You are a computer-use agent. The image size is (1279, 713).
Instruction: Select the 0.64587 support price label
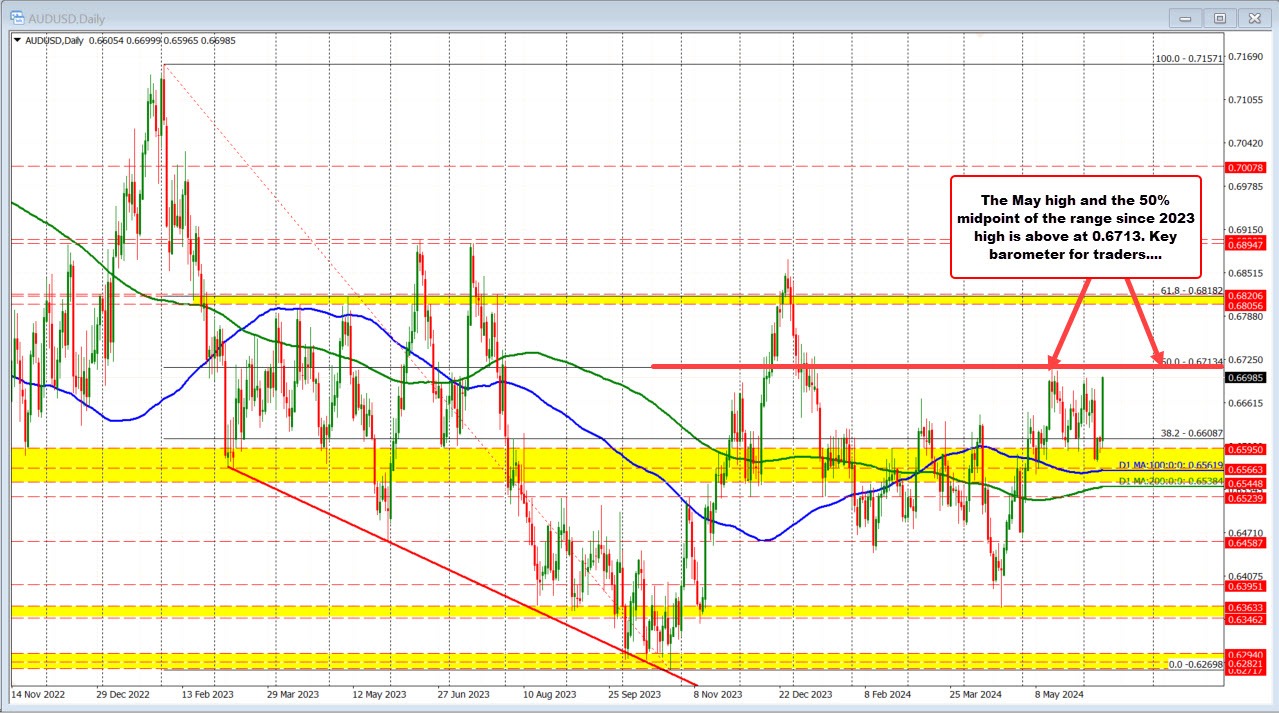(x=1244, y=544)
